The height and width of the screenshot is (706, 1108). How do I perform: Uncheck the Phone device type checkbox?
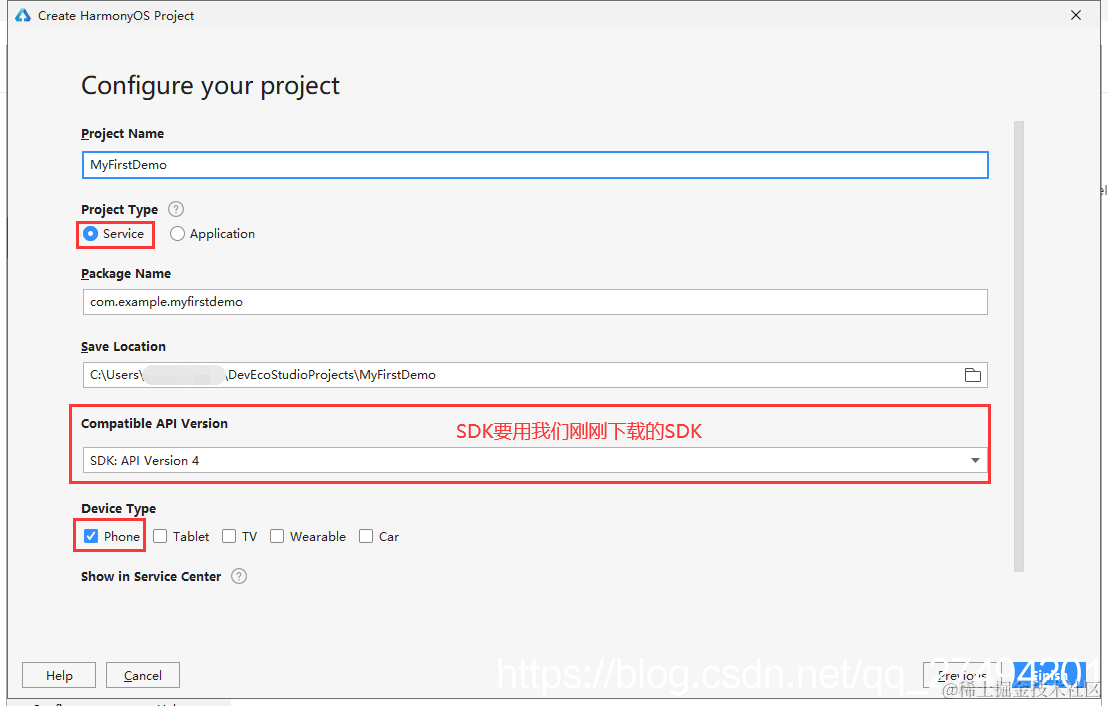pos(91,536)
